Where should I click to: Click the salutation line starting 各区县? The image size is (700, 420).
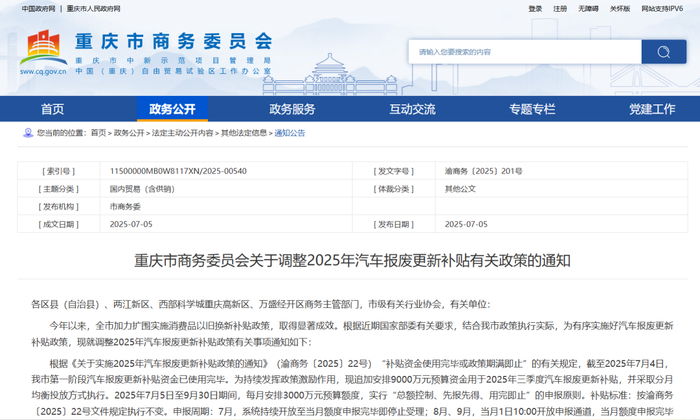click(261, 304)
